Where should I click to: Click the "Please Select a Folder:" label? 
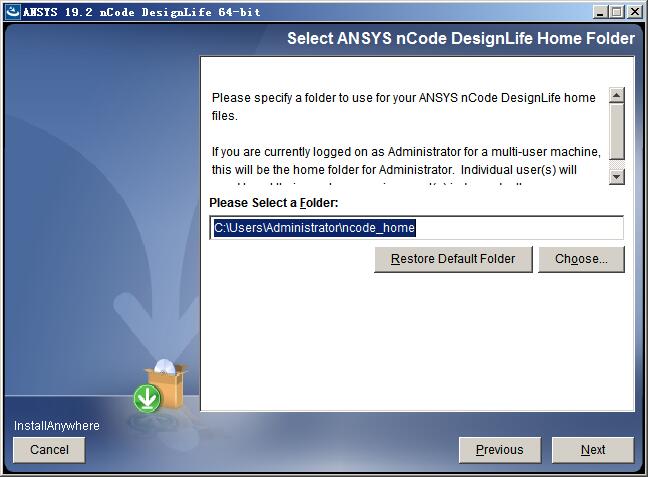[x=274, y=203]
